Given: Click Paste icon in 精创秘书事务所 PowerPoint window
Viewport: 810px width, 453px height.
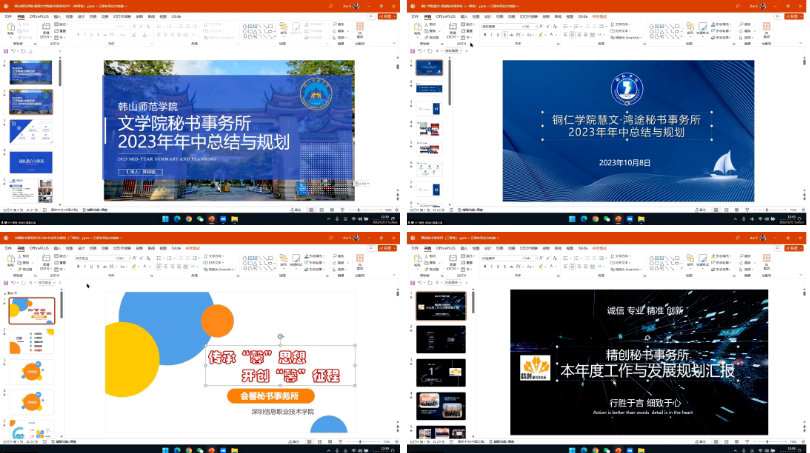Looking at the screenshot, I should click(417, 259).
